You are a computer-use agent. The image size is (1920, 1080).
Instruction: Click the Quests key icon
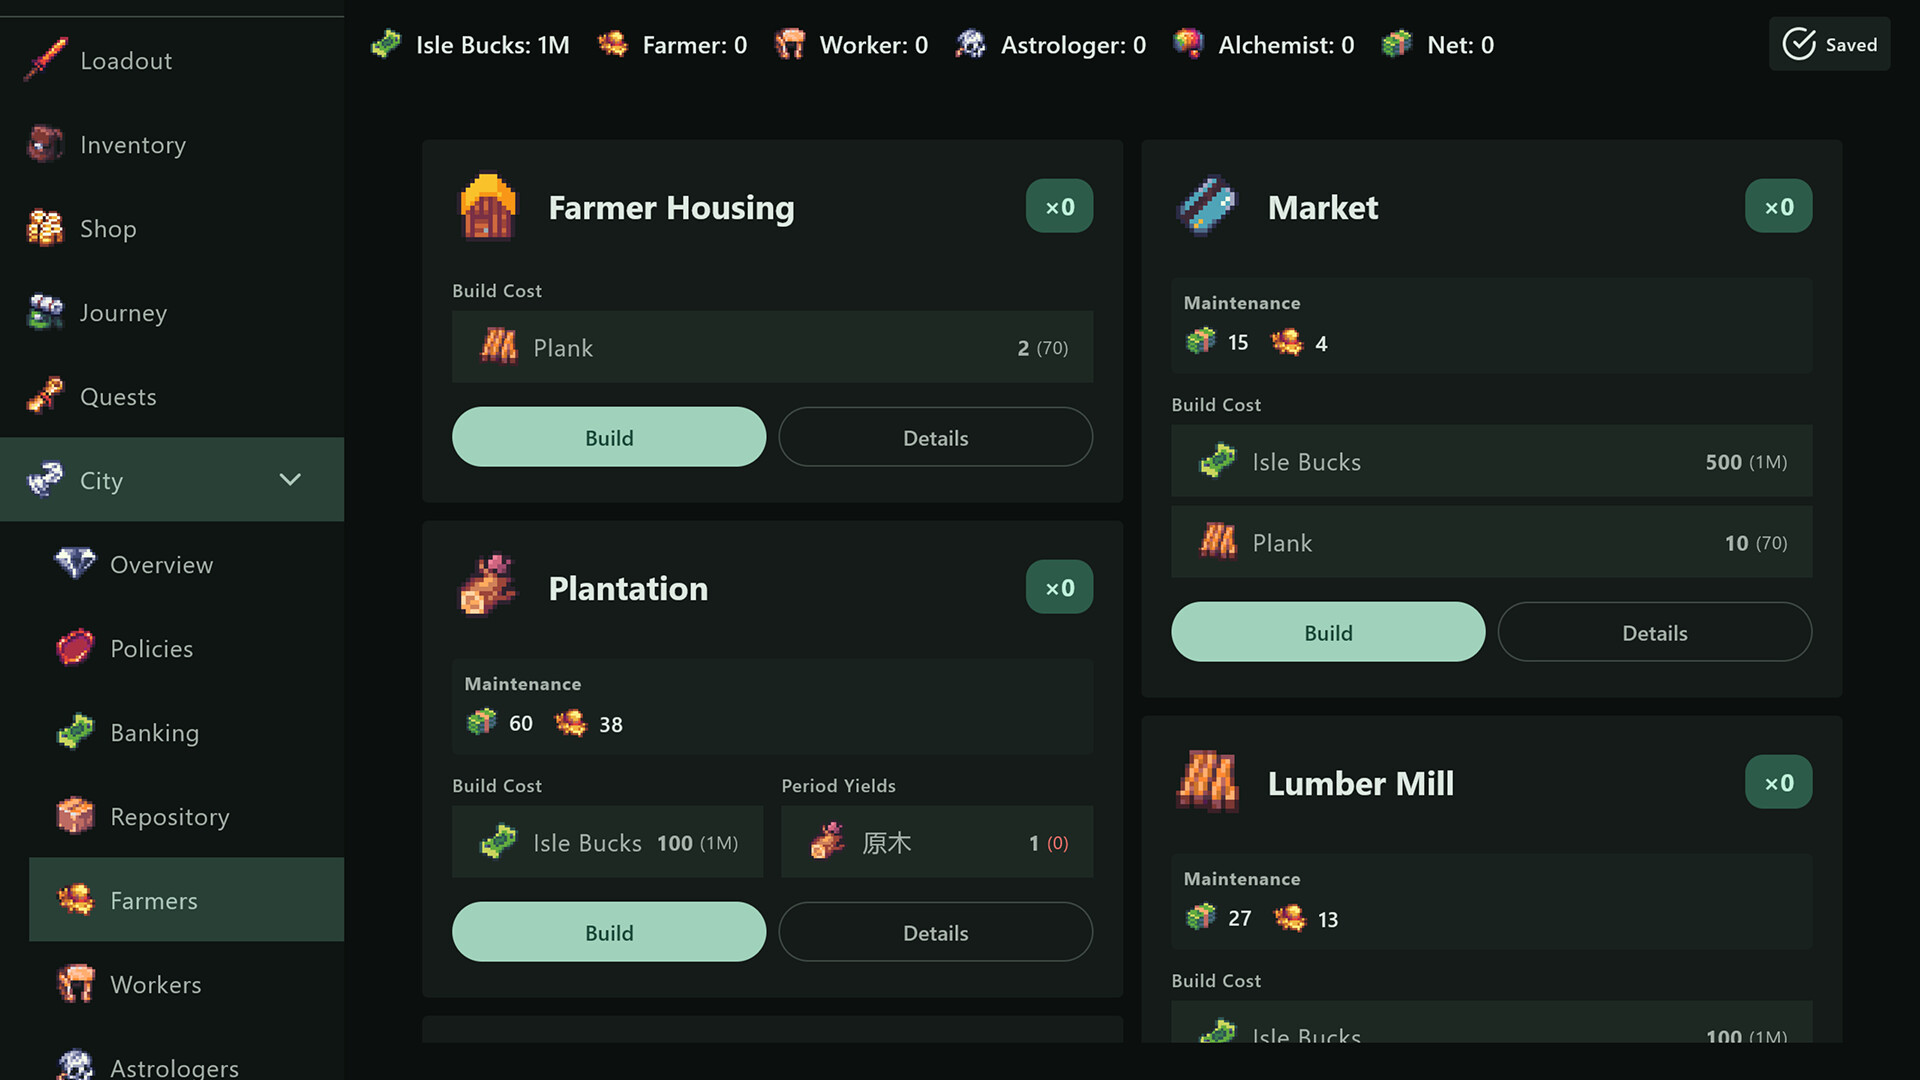coord(45,396)
